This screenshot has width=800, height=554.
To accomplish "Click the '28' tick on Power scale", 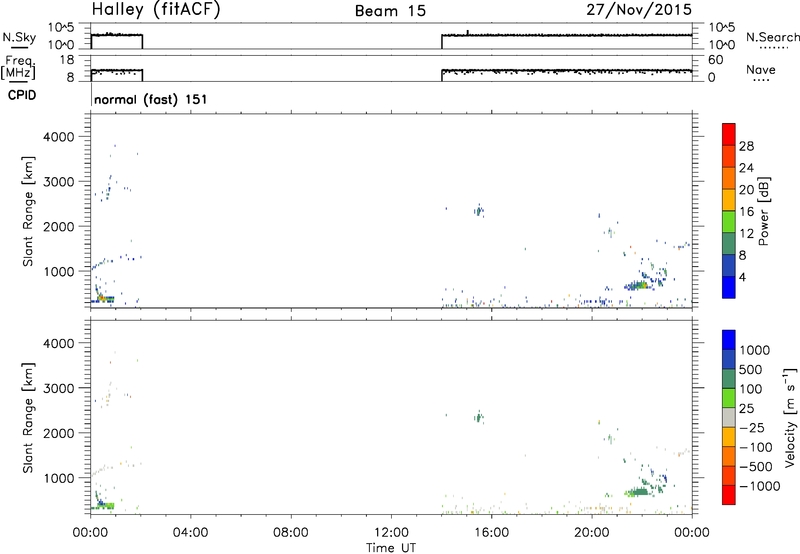I will pyautogui.click(x=746, y=146).
